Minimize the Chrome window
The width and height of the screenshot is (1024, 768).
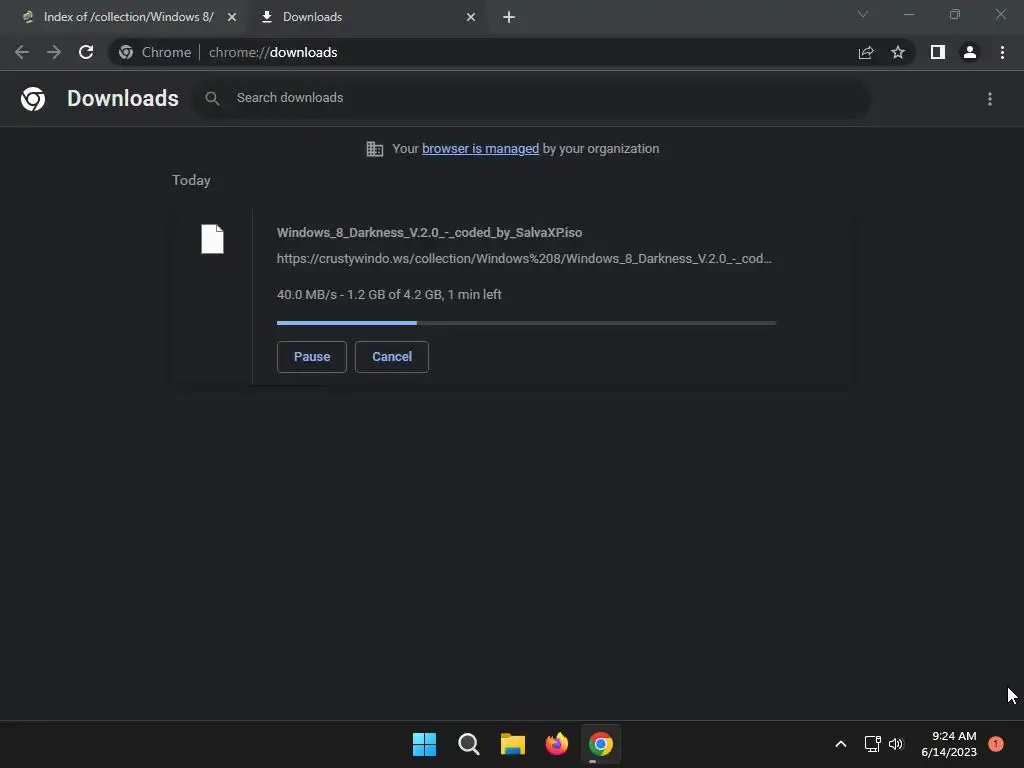pos(908,14)
